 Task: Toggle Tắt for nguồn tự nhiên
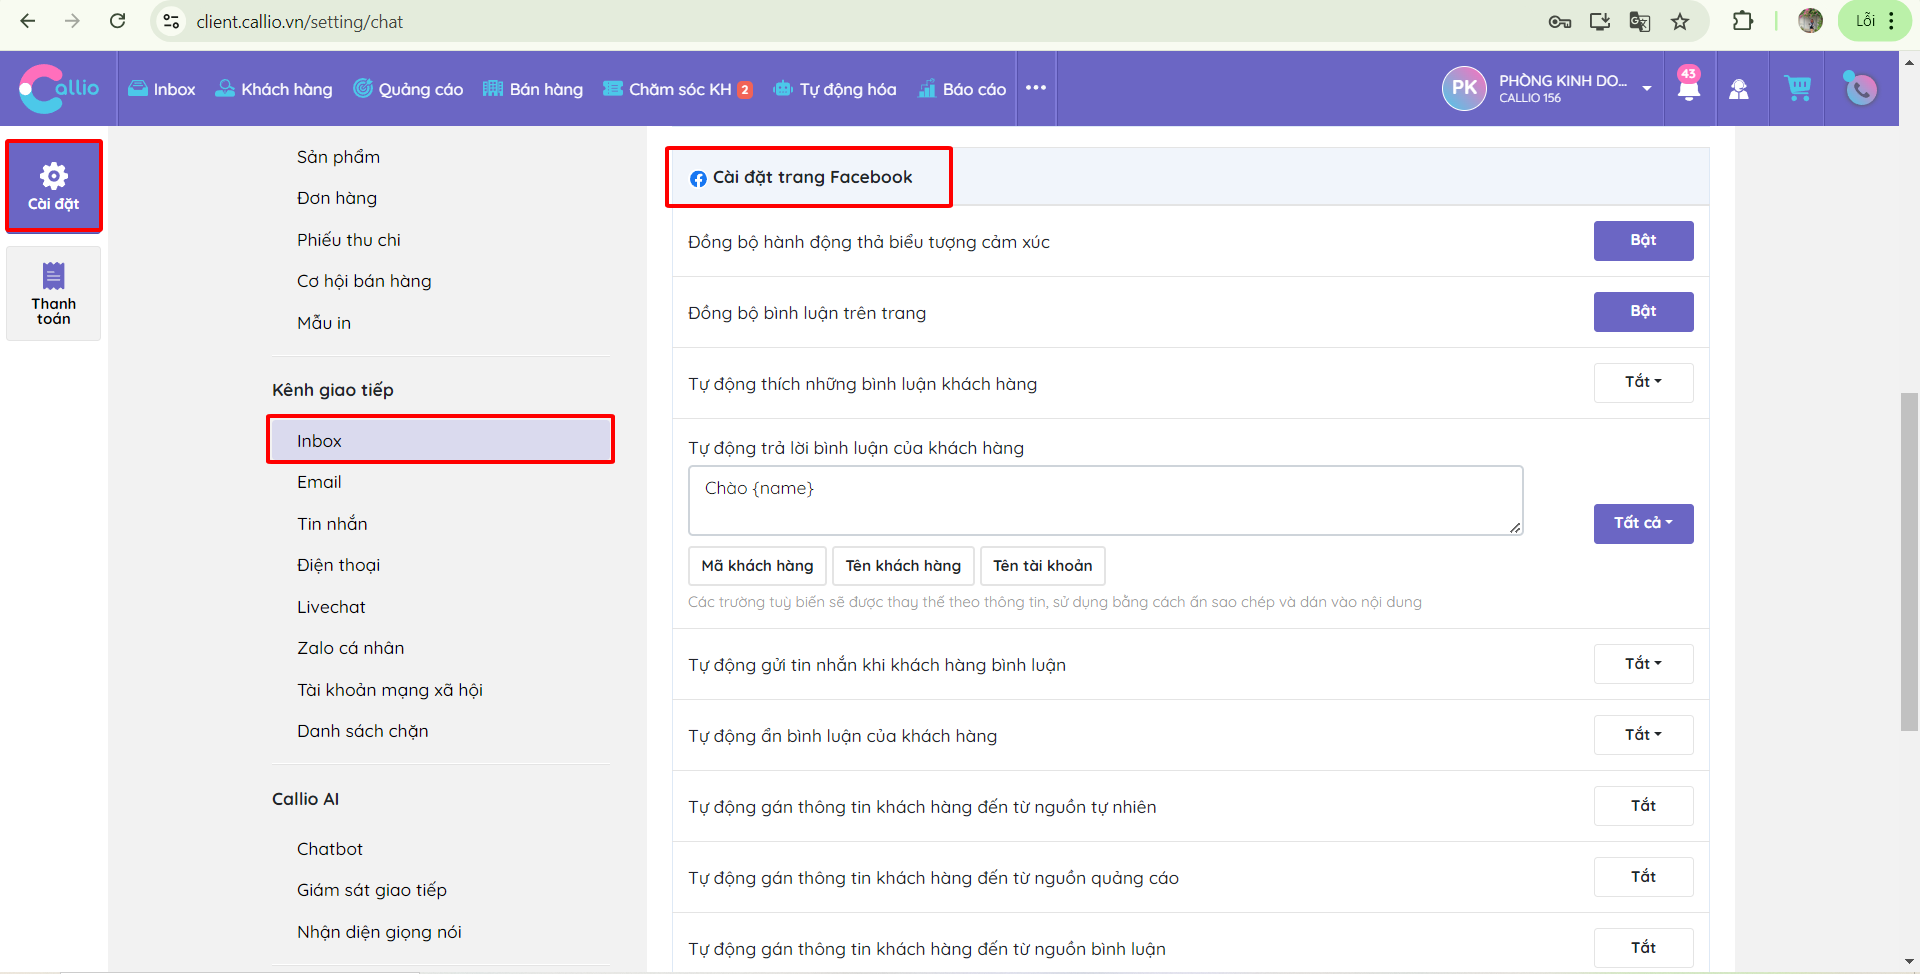tap(1643, 806)
